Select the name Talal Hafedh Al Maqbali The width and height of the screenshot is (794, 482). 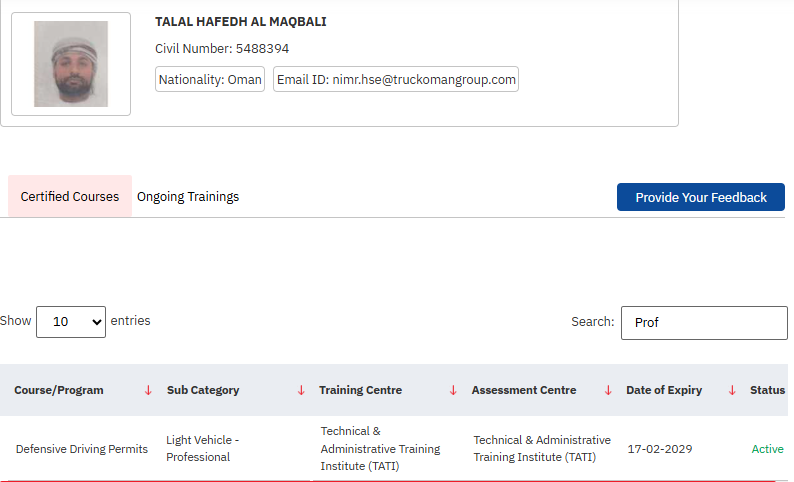click(241, 22)
